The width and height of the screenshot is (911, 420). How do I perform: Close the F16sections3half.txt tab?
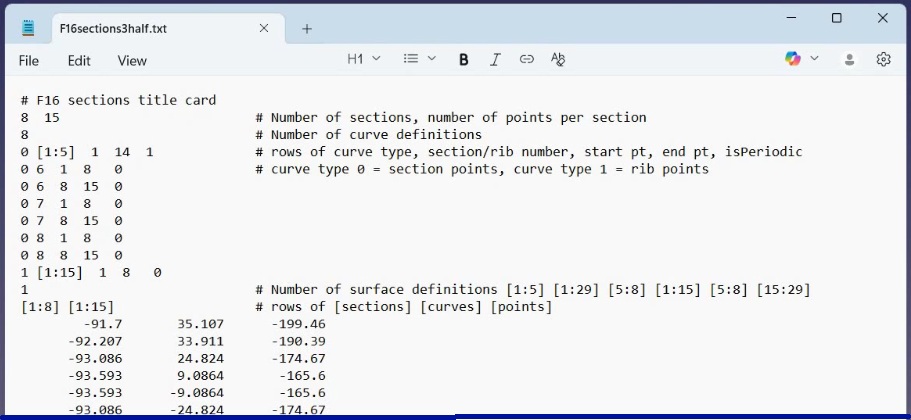click(x=264, y=29)
